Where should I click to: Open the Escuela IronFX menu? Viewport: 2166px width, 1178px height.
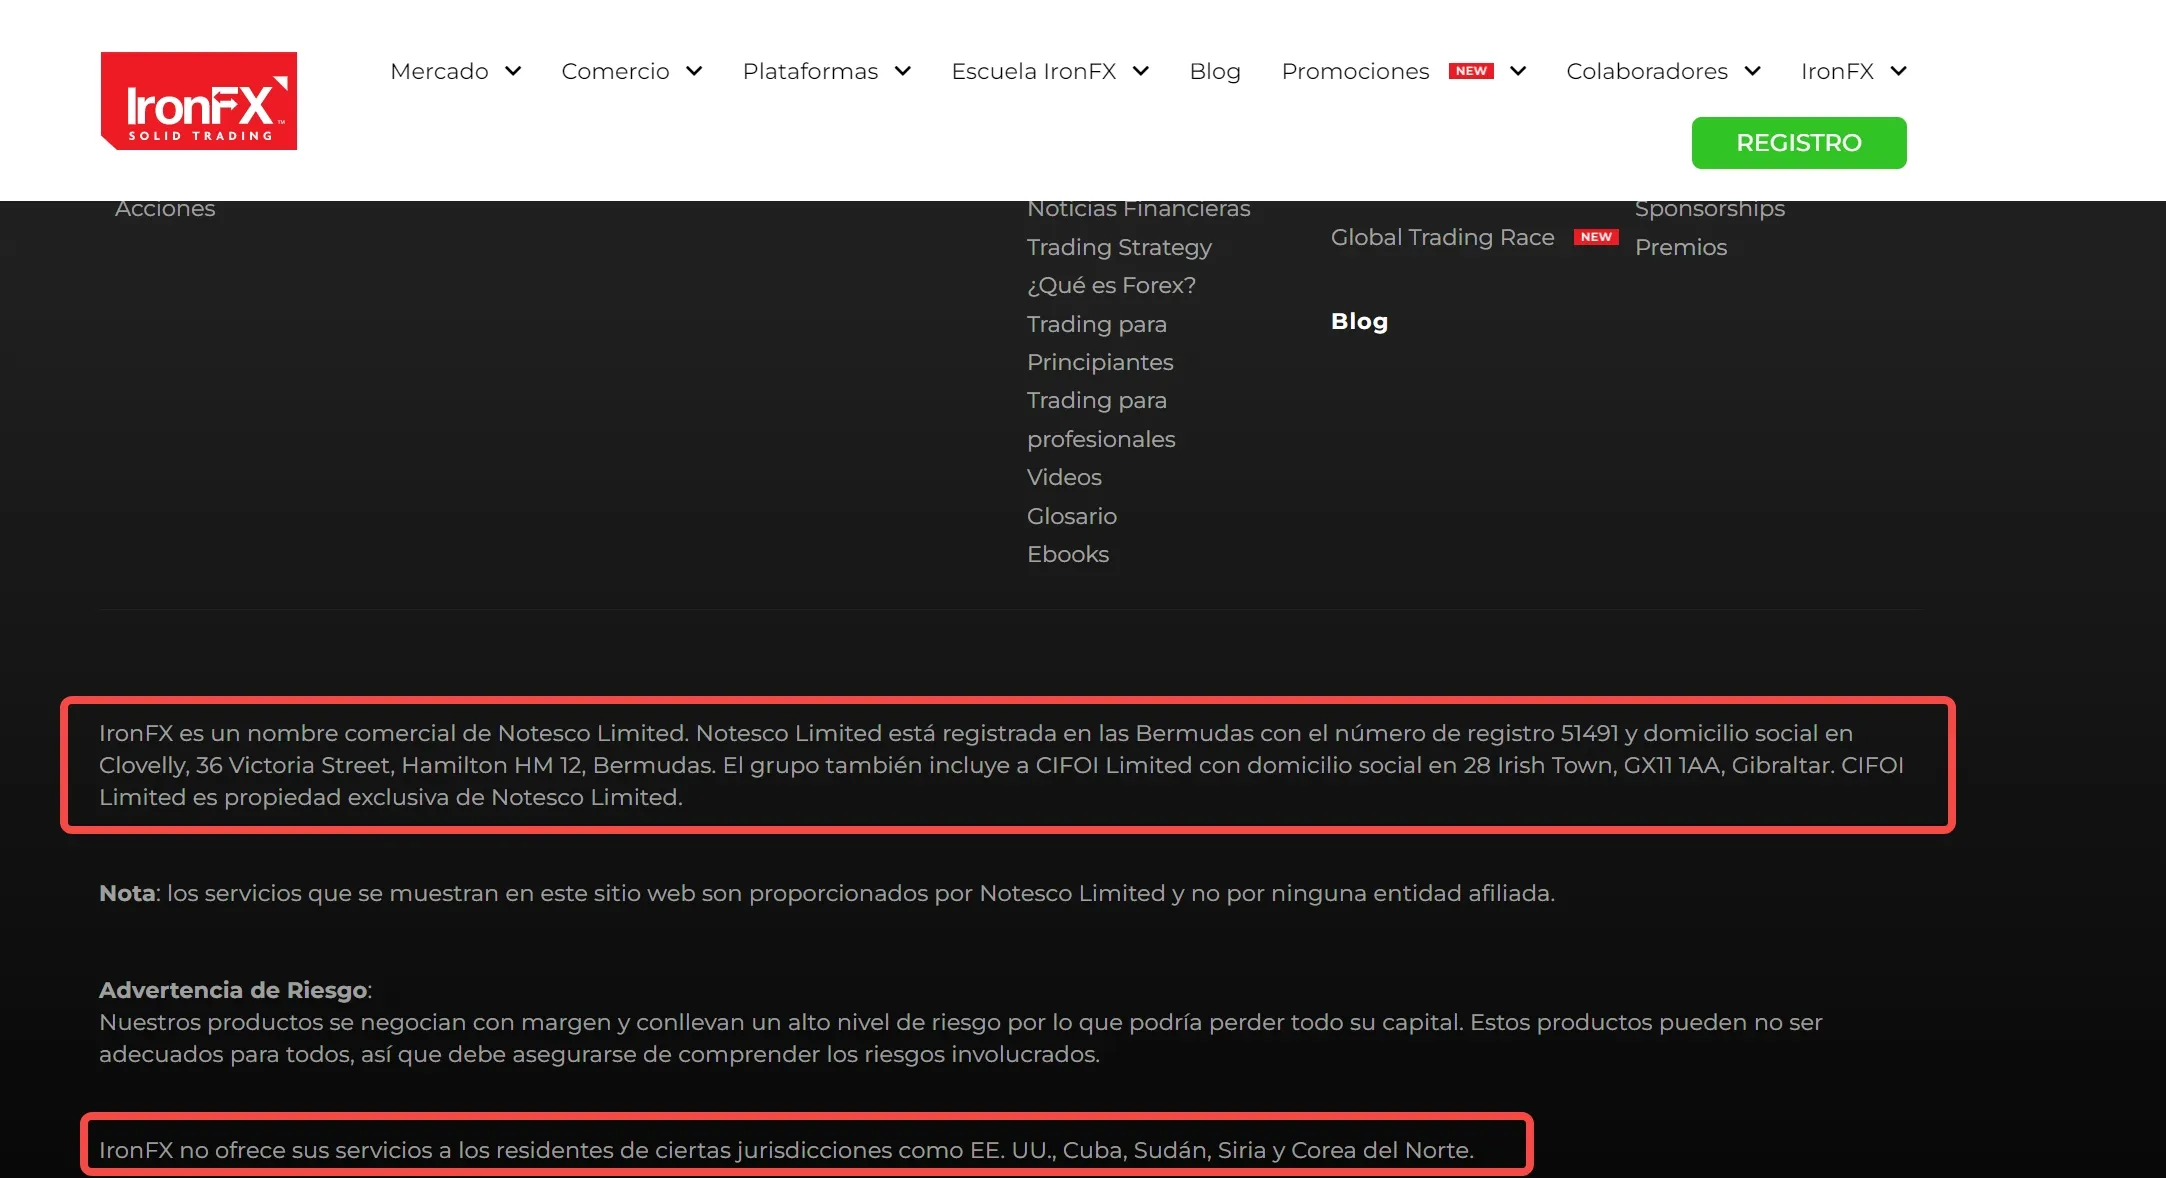click(1033, 71)
